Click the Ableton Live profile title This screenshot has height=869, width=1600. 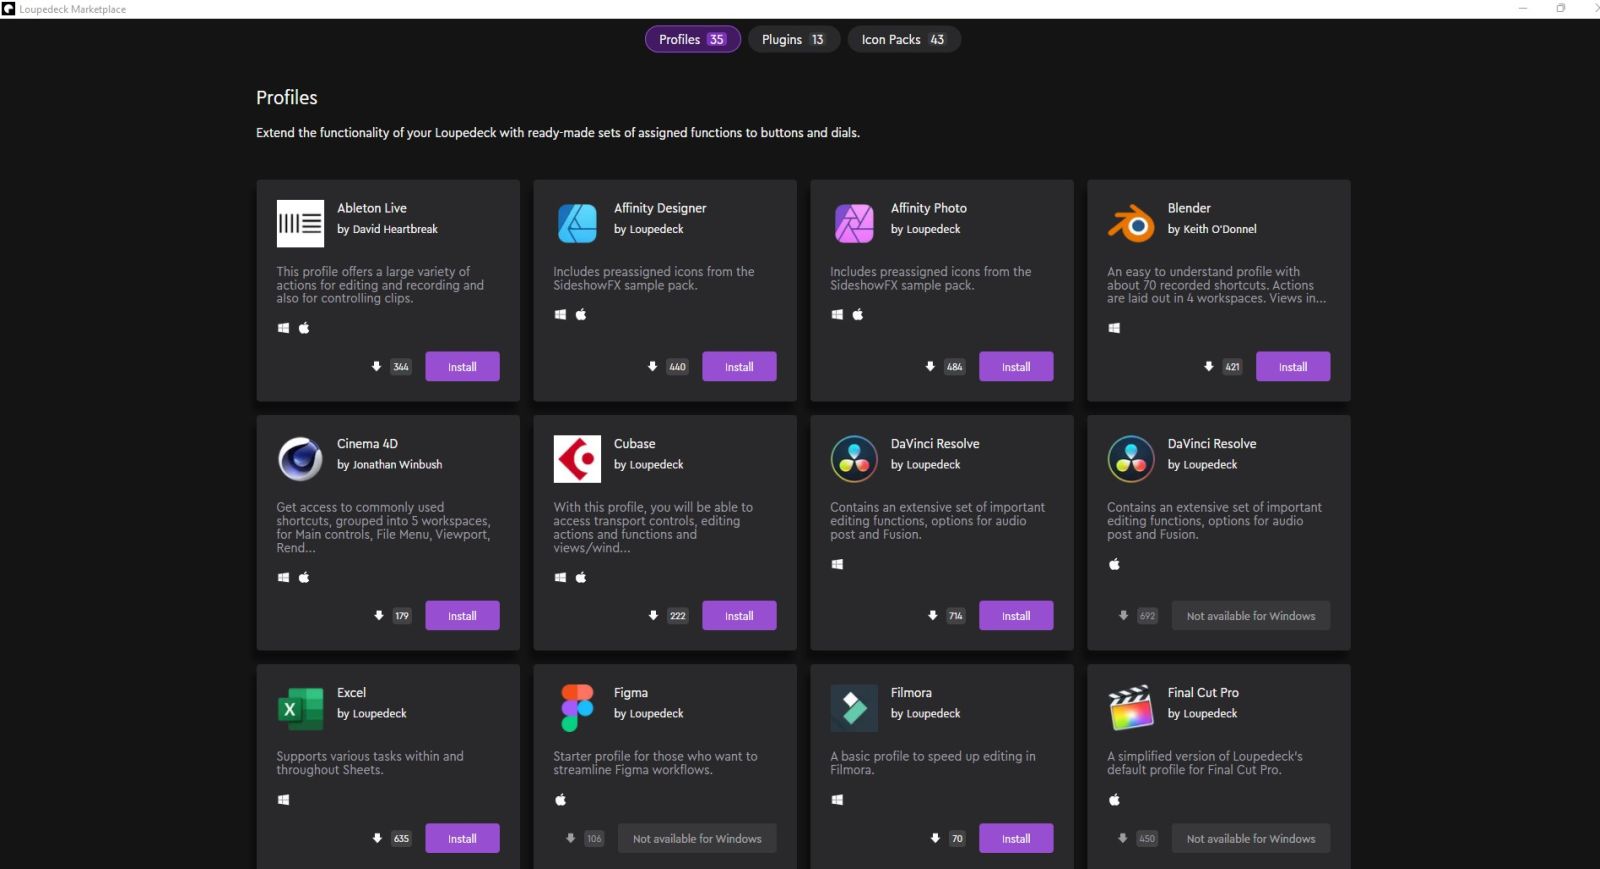(372, 208)
